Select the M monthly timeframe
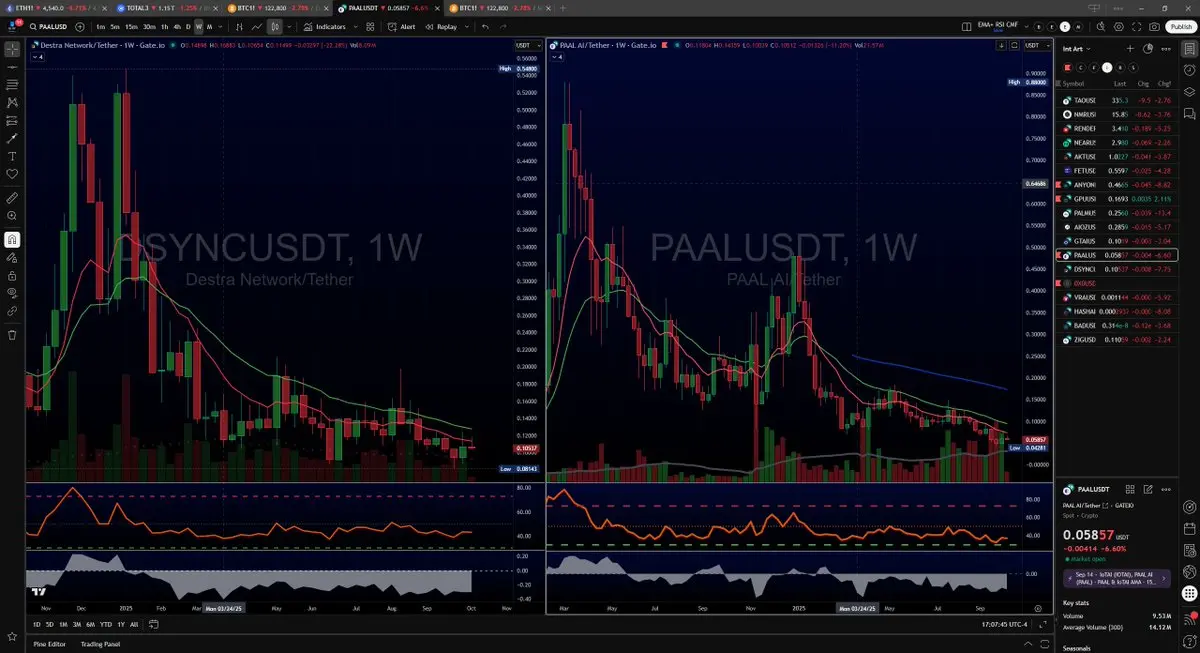Image resolution: width=1200 pixels, height=653 pixels. 209,26
